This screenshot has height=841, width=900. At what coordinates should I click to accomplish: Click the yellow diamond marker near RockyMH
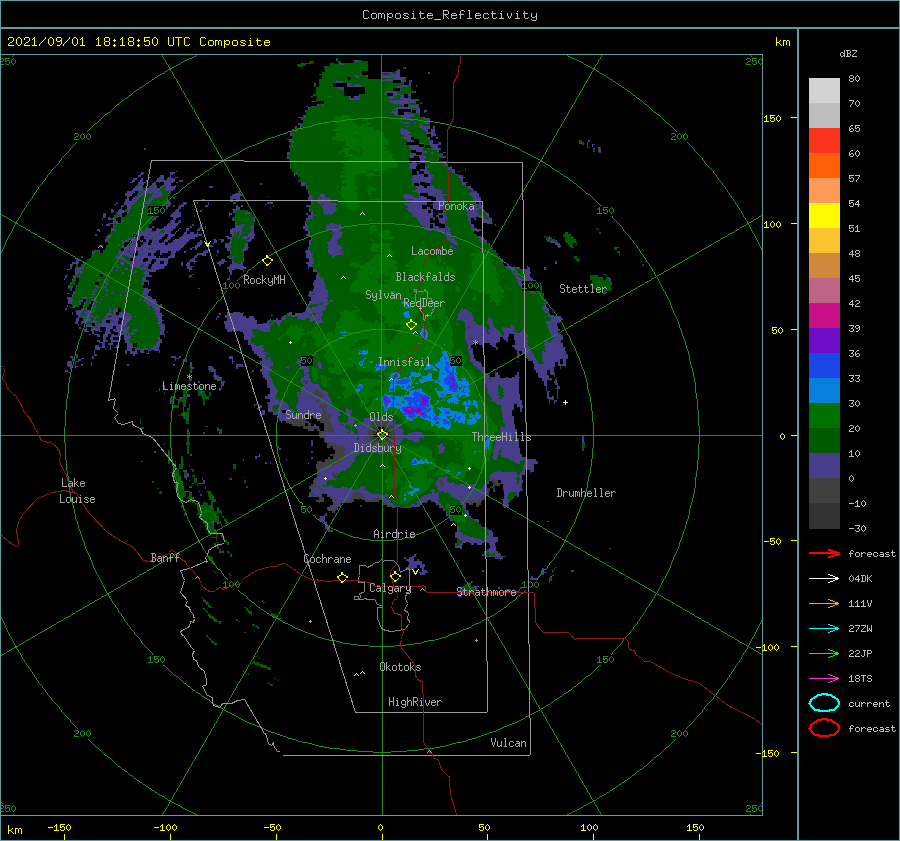coord(267,261)
